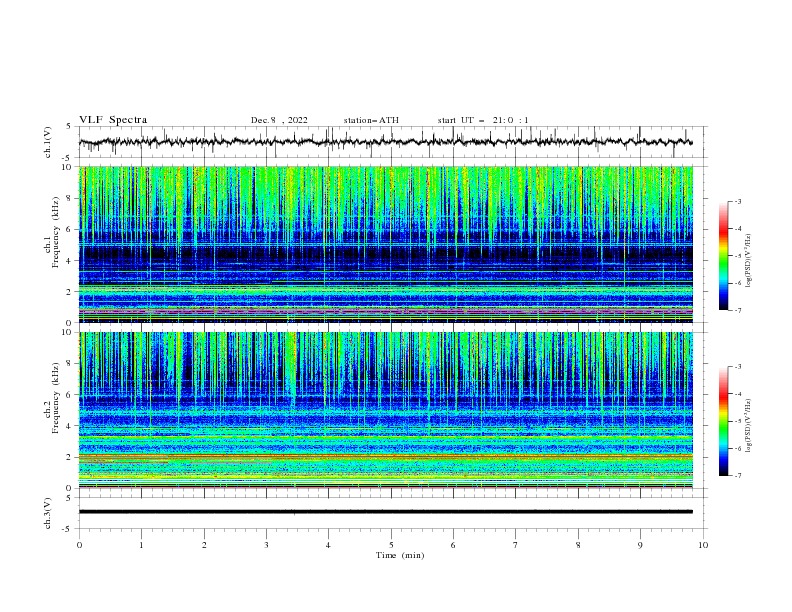The image size is (792, 612).
Task: Click the upper 'log(PSD)(V²/Hz)' colorbar label
Action: coord(749,261)
